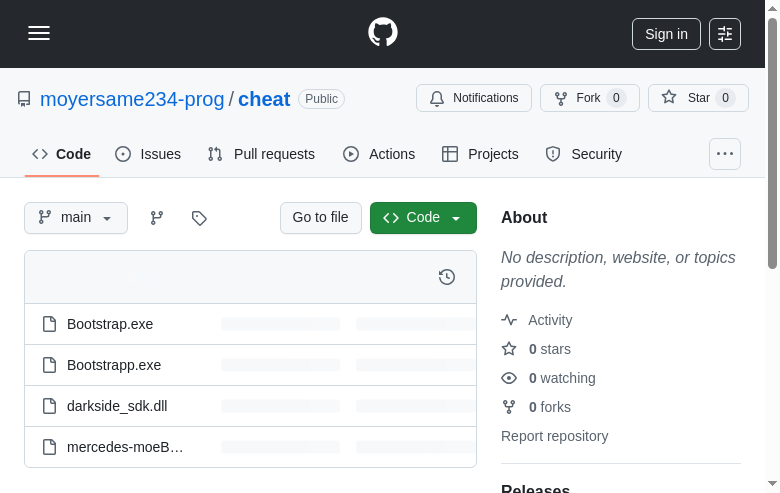The image size is (780, 493).
Task: Expand the main branch selector dropdown
Action: (76, 218)
